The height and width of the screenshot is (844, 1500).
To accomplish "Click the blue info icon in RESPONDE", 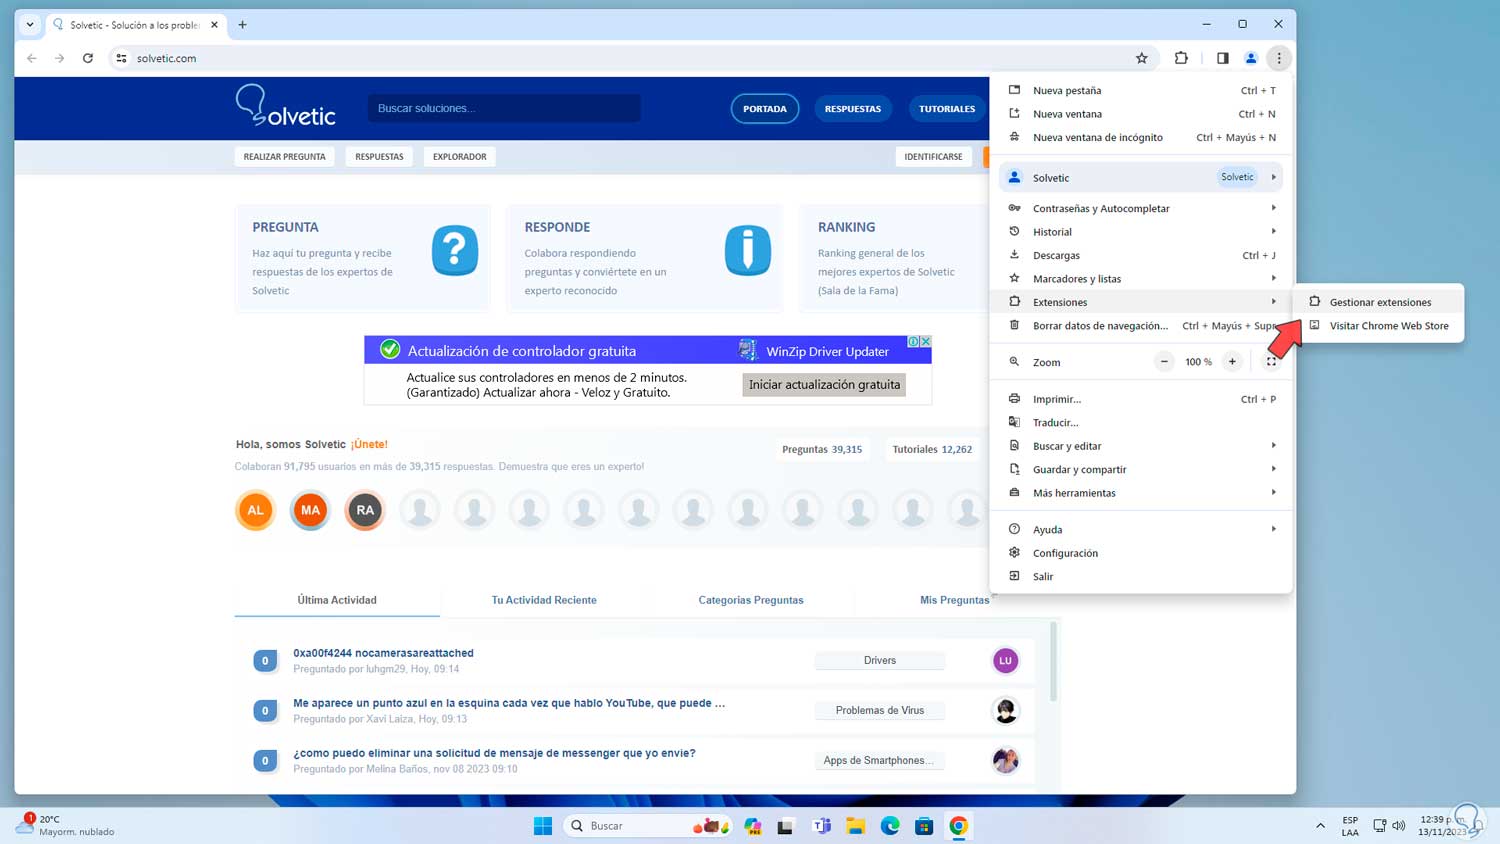I will 748,250.
